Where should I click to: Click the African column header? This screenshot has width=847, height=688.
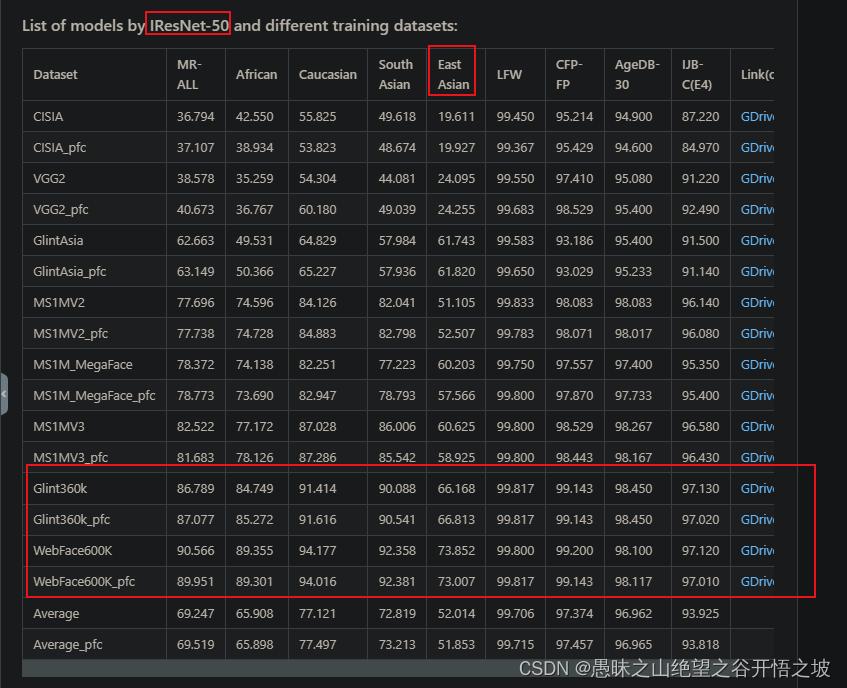click(256, 75)
